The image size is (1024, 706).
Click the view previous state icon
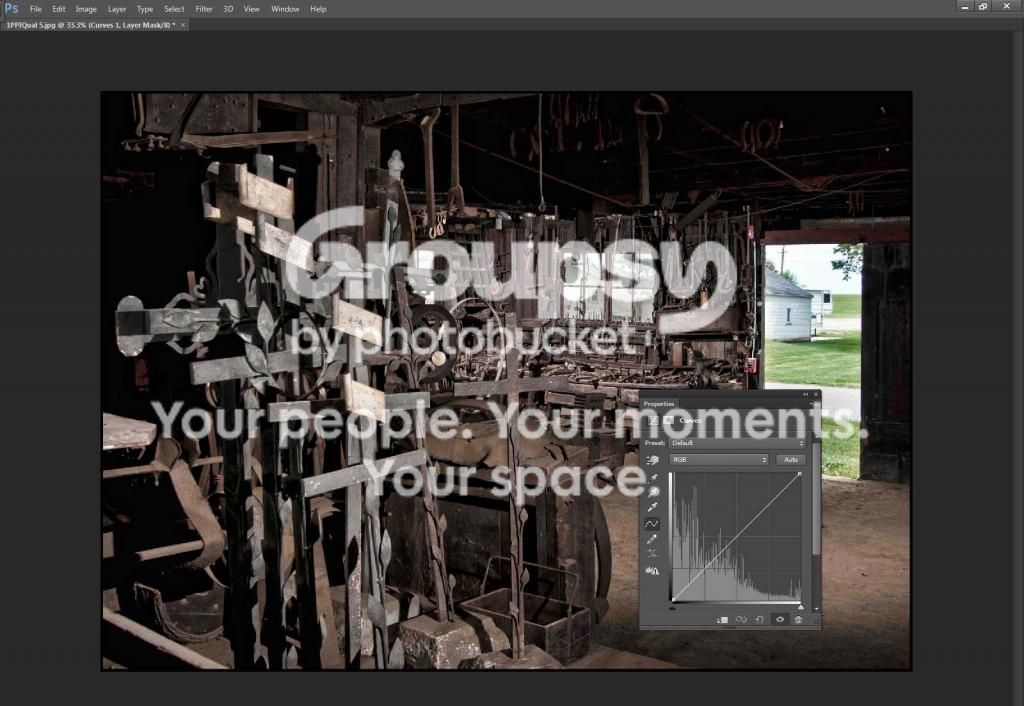point(741,620)
